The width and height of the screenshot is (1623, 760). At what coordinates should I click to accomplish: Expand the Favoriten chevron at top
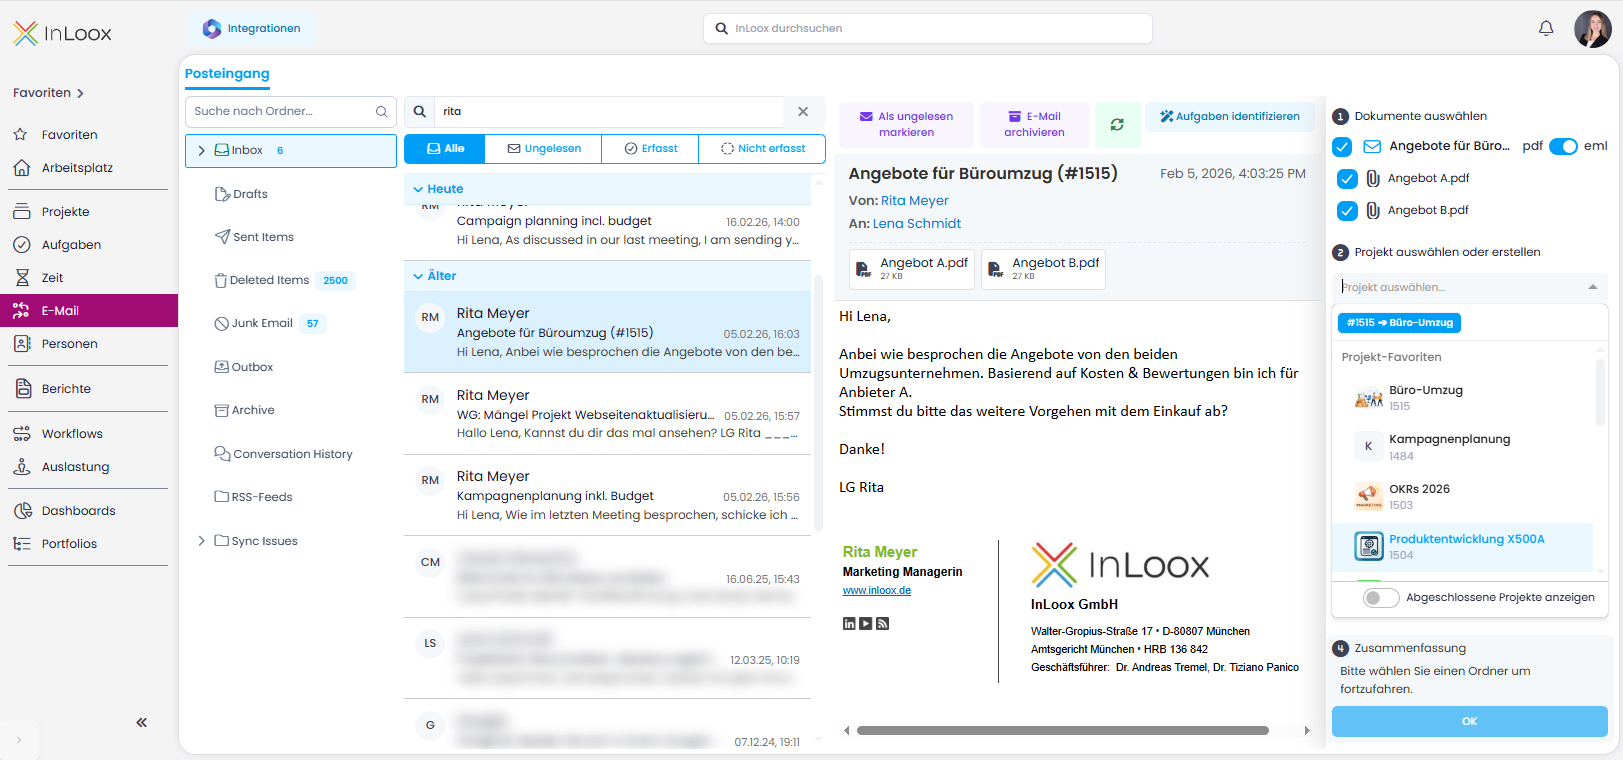pyautogui.click(x=80, y=94)
